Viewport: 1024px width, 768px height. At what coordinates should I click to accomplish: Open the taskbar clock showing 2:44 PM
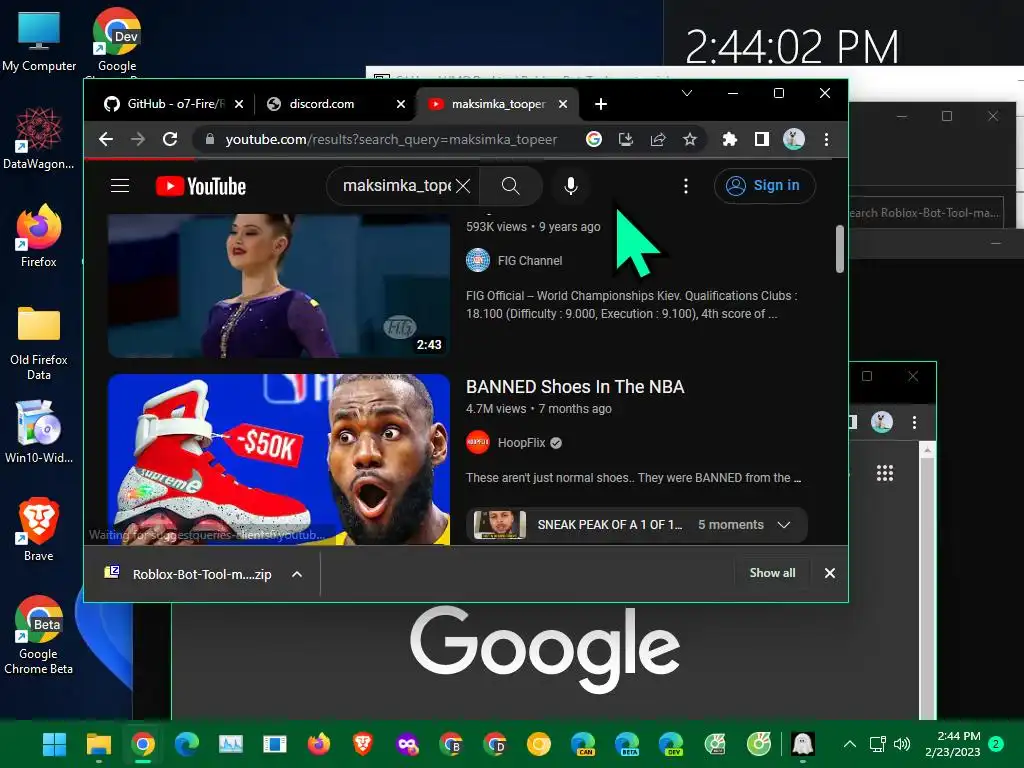pos(953,744)
